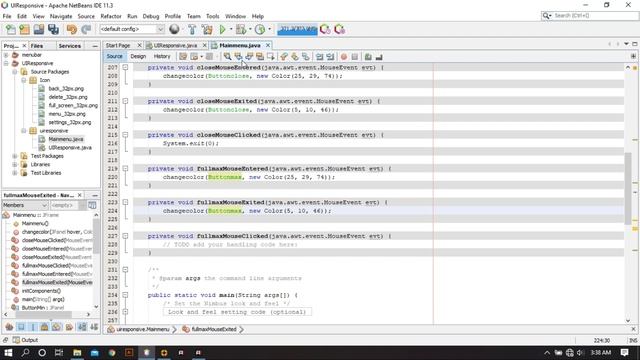This screenshot has width=640, height=360.
Task: Click the Clean and Build icon
Action: (x=207, y=29)
